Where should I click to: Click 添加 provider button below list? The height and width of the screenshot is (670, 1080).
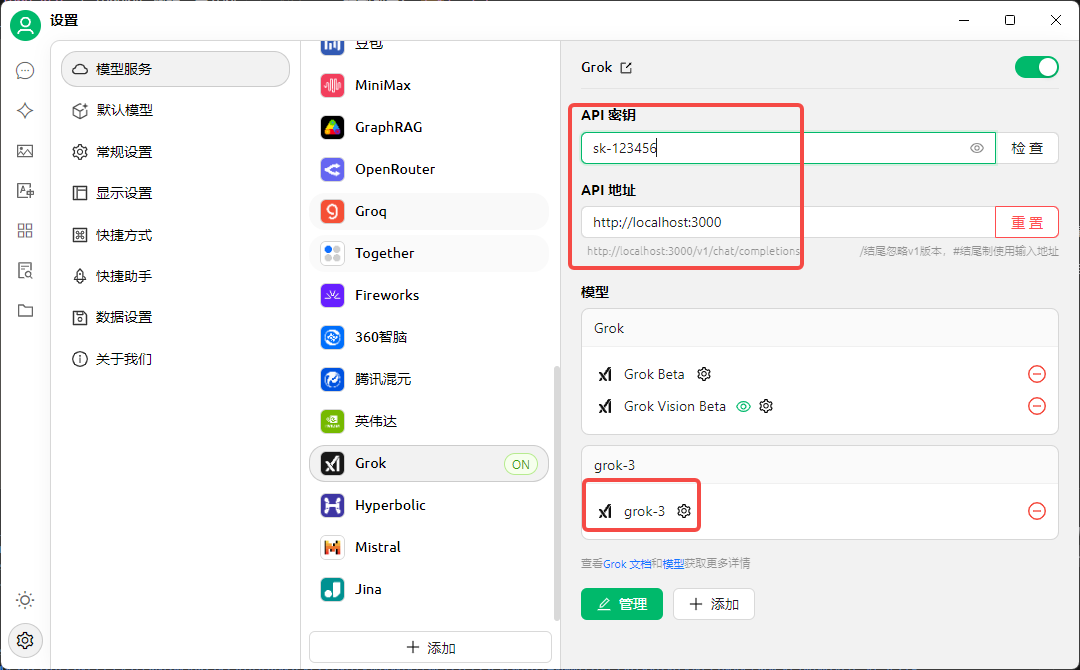tap(430, 647)
